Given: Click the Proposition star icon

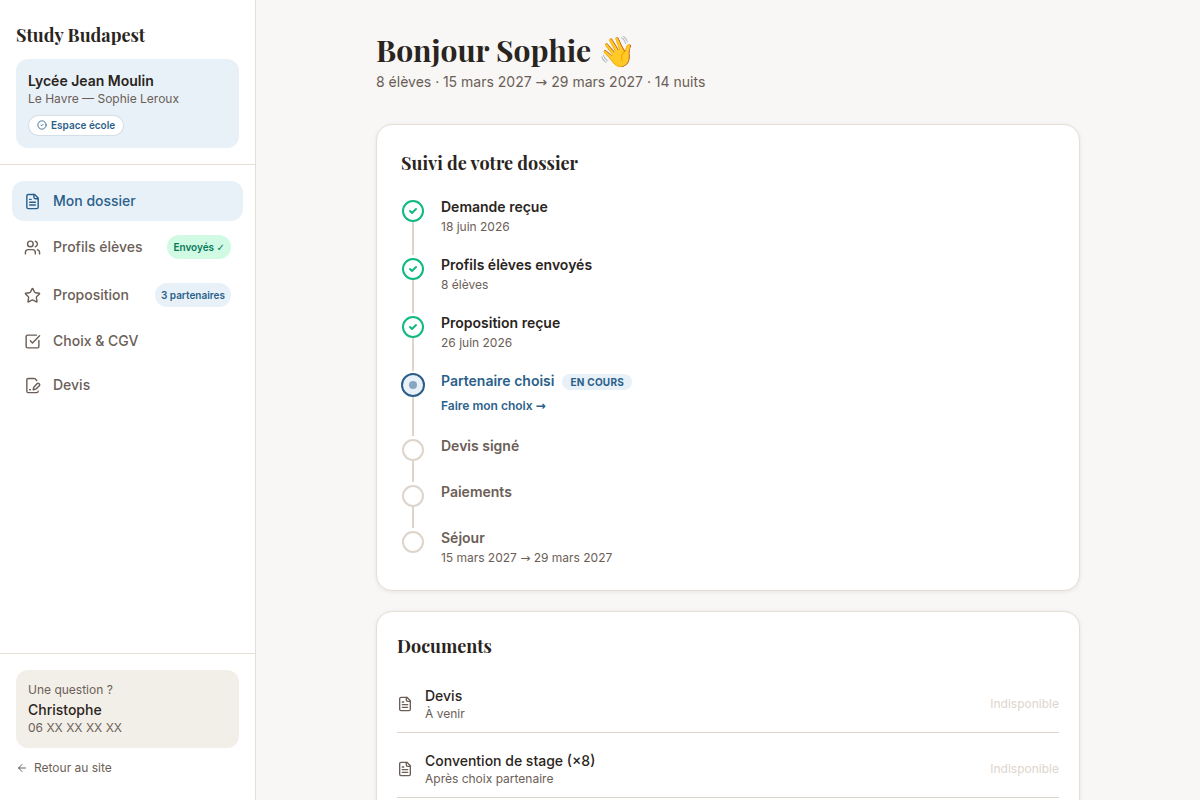Looking at the screenshot, I should [33, 295].
